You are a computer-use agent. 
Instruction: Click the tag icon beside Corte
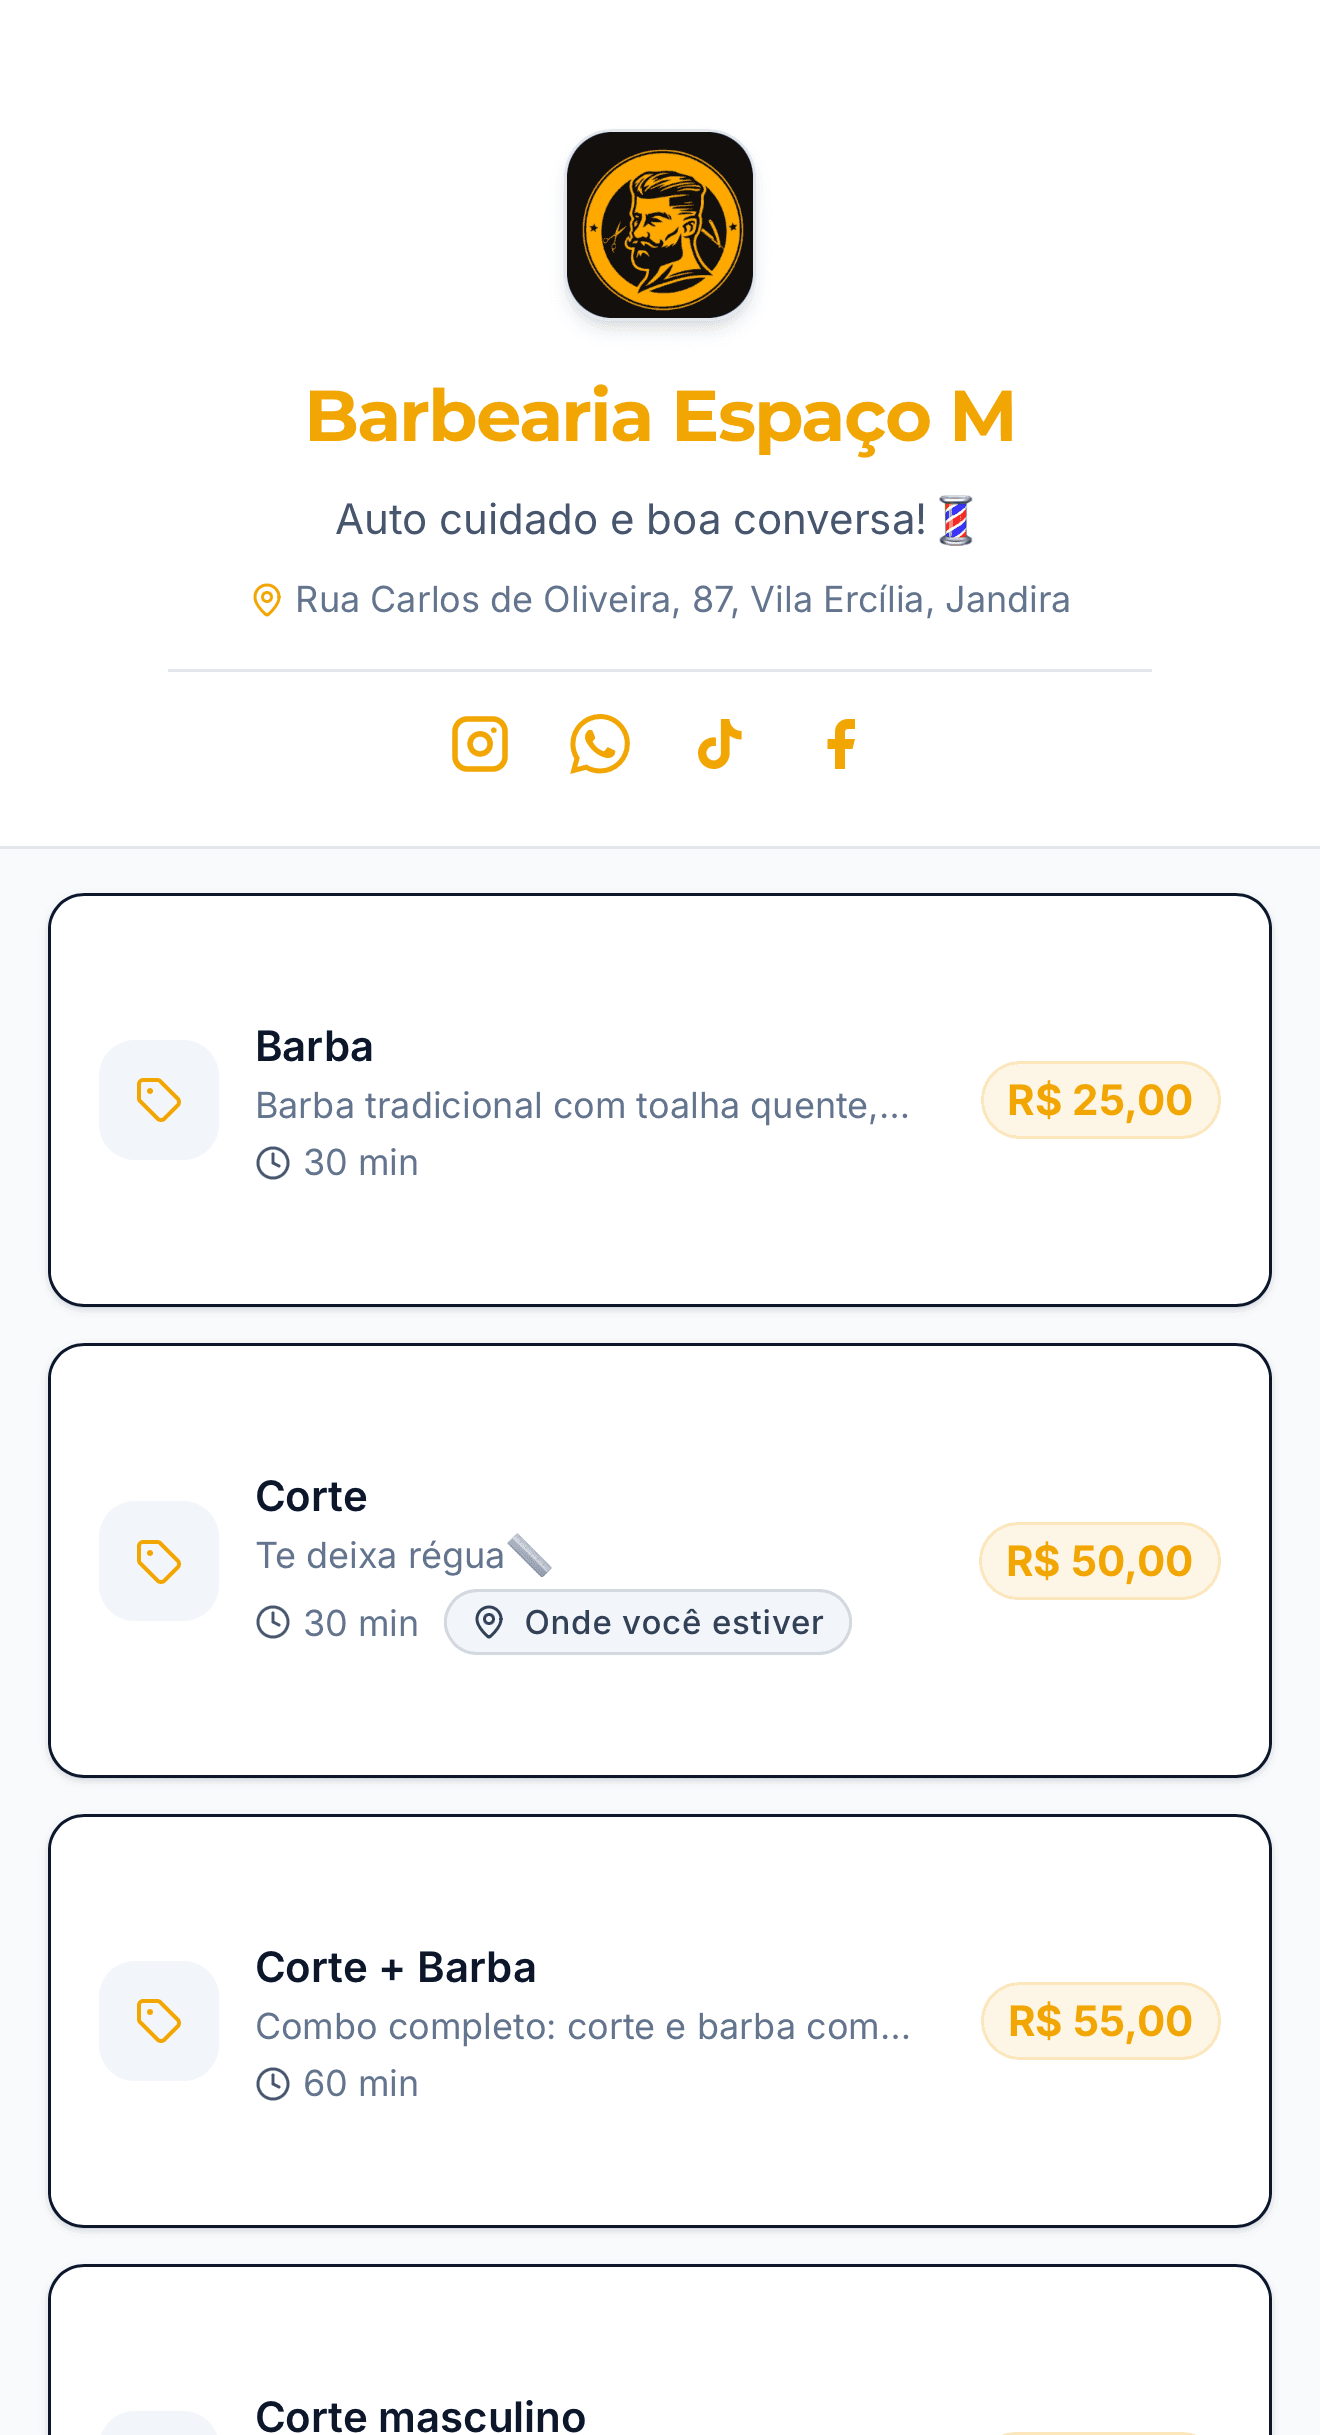click(159, 1561)
